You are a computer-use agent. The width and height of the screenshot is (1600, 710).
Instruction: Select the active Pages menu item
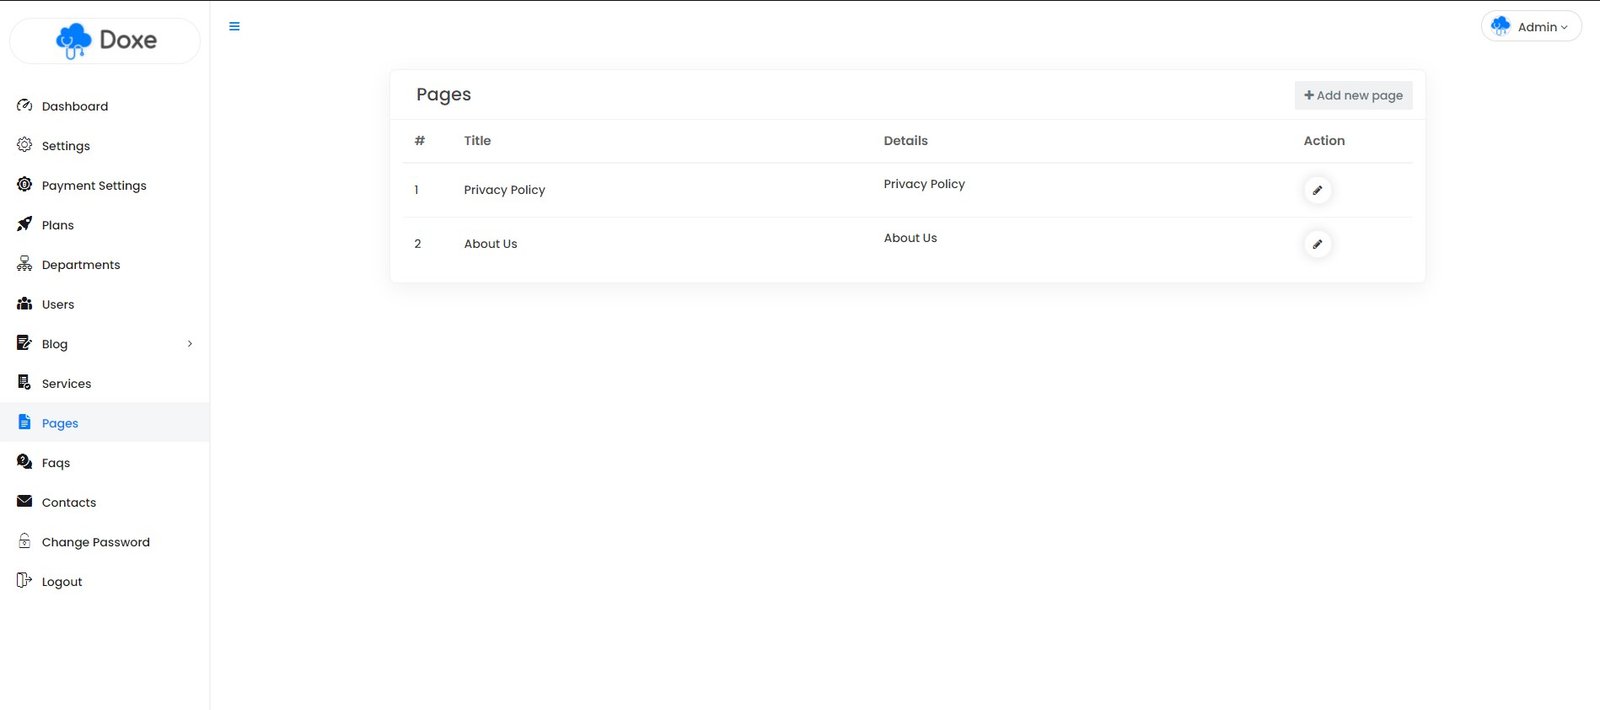60,423
